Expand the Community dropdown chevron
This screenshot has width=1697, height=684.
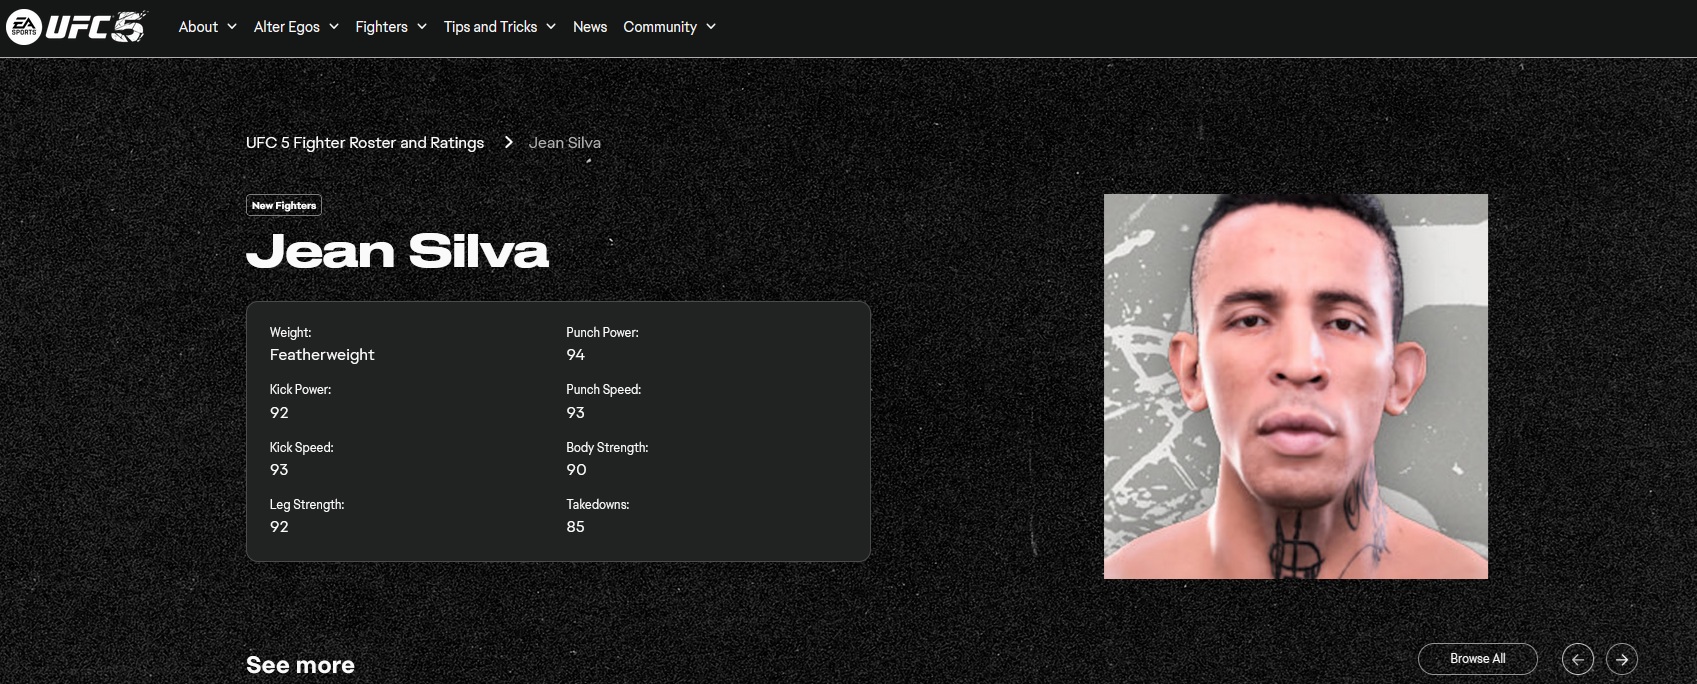[711, 26]
